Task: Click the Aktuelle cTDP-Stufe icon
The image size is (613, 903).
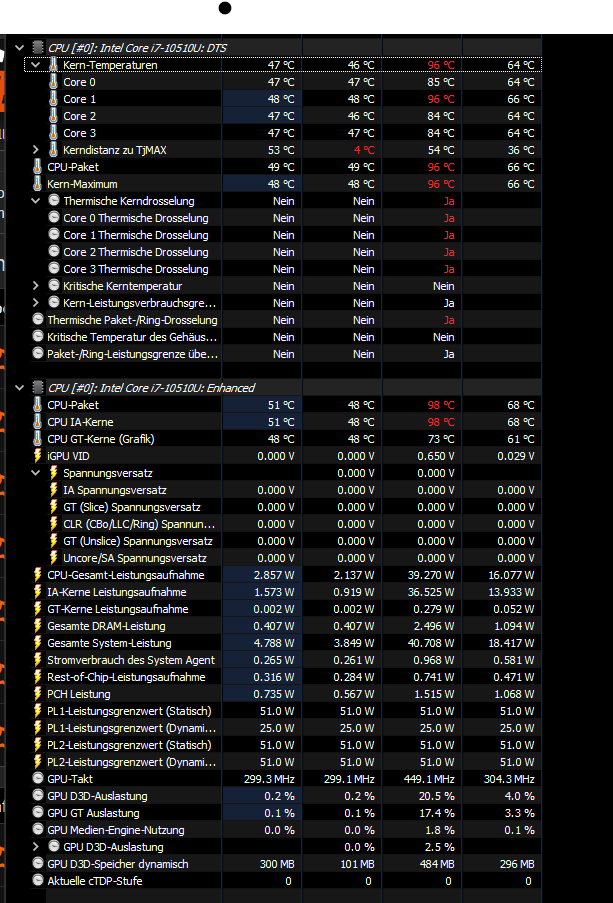Action: (x=38, y=881)
